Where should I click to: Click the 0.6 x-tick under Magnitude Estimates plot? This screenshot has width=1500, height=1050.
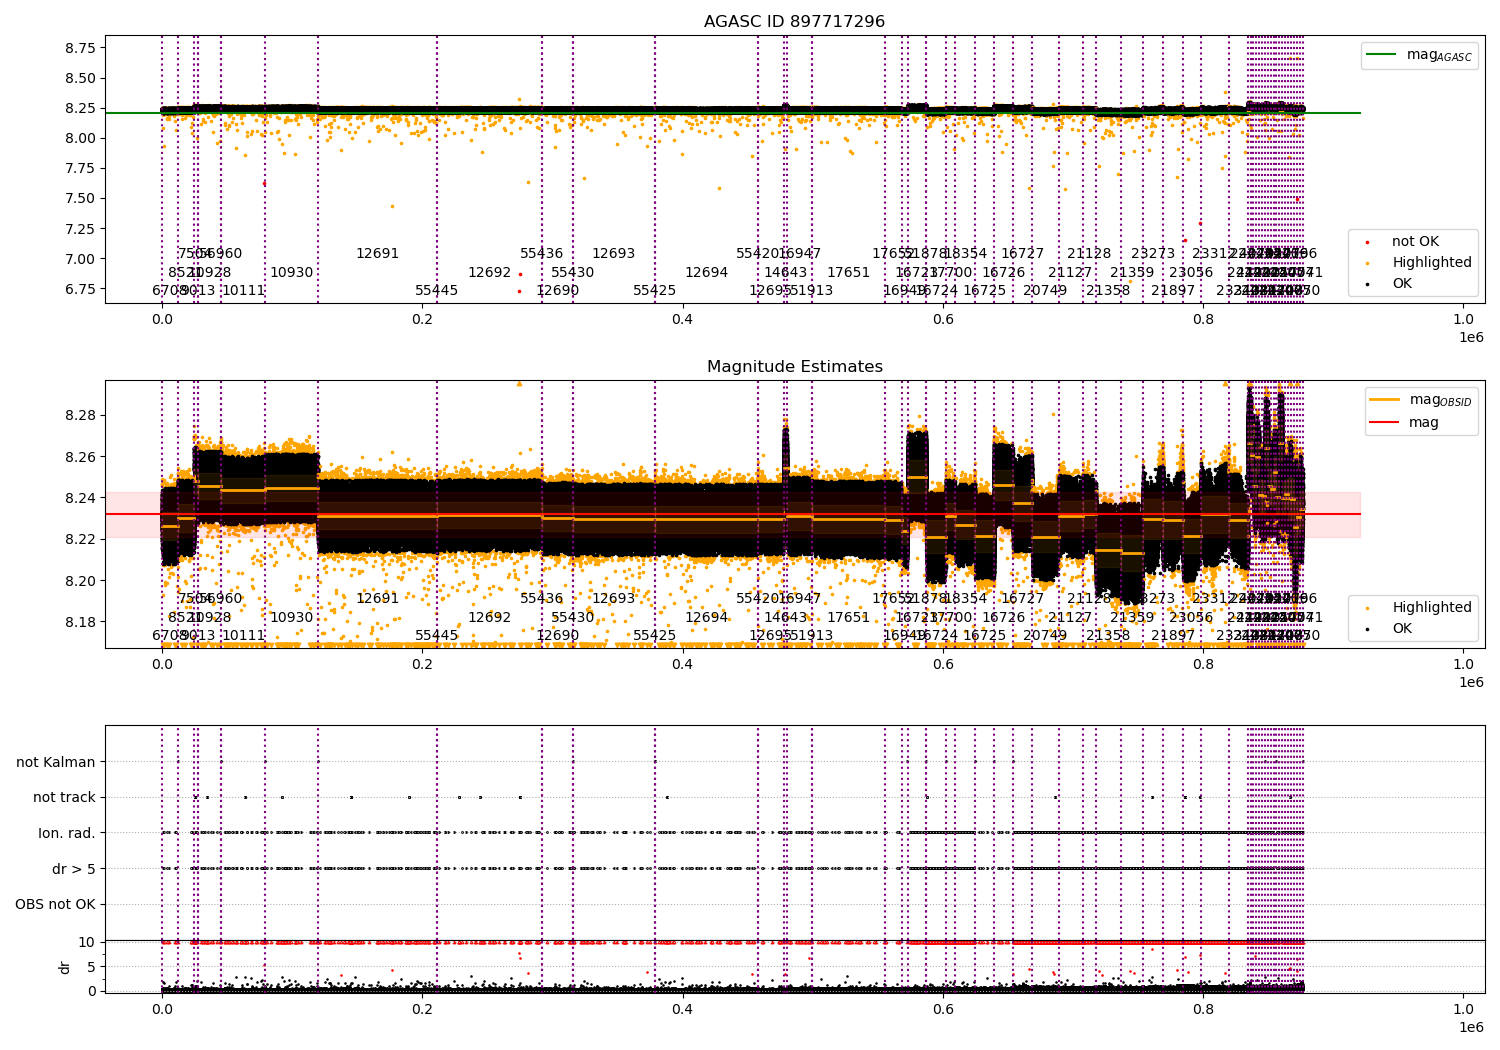(943, 664)
